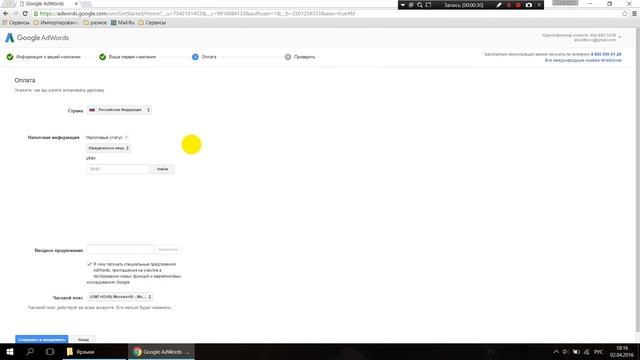Open a new browser tab
This screenshot has height=360, width=640.
(87, 4)
